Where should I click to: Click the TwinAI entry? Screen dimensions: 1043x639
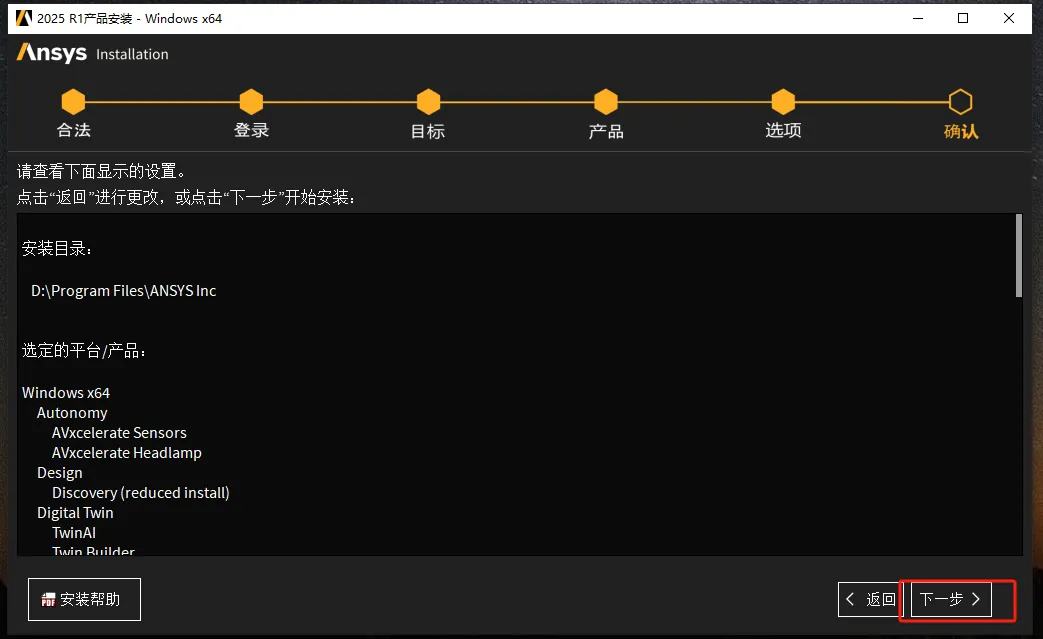click(x=74, y=533)
